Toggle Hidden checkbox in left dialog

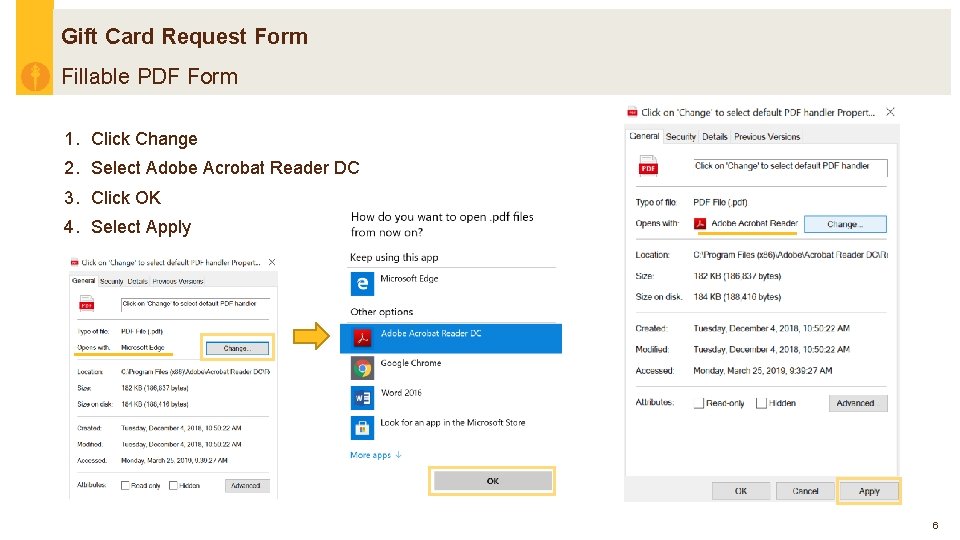[173, 486]
